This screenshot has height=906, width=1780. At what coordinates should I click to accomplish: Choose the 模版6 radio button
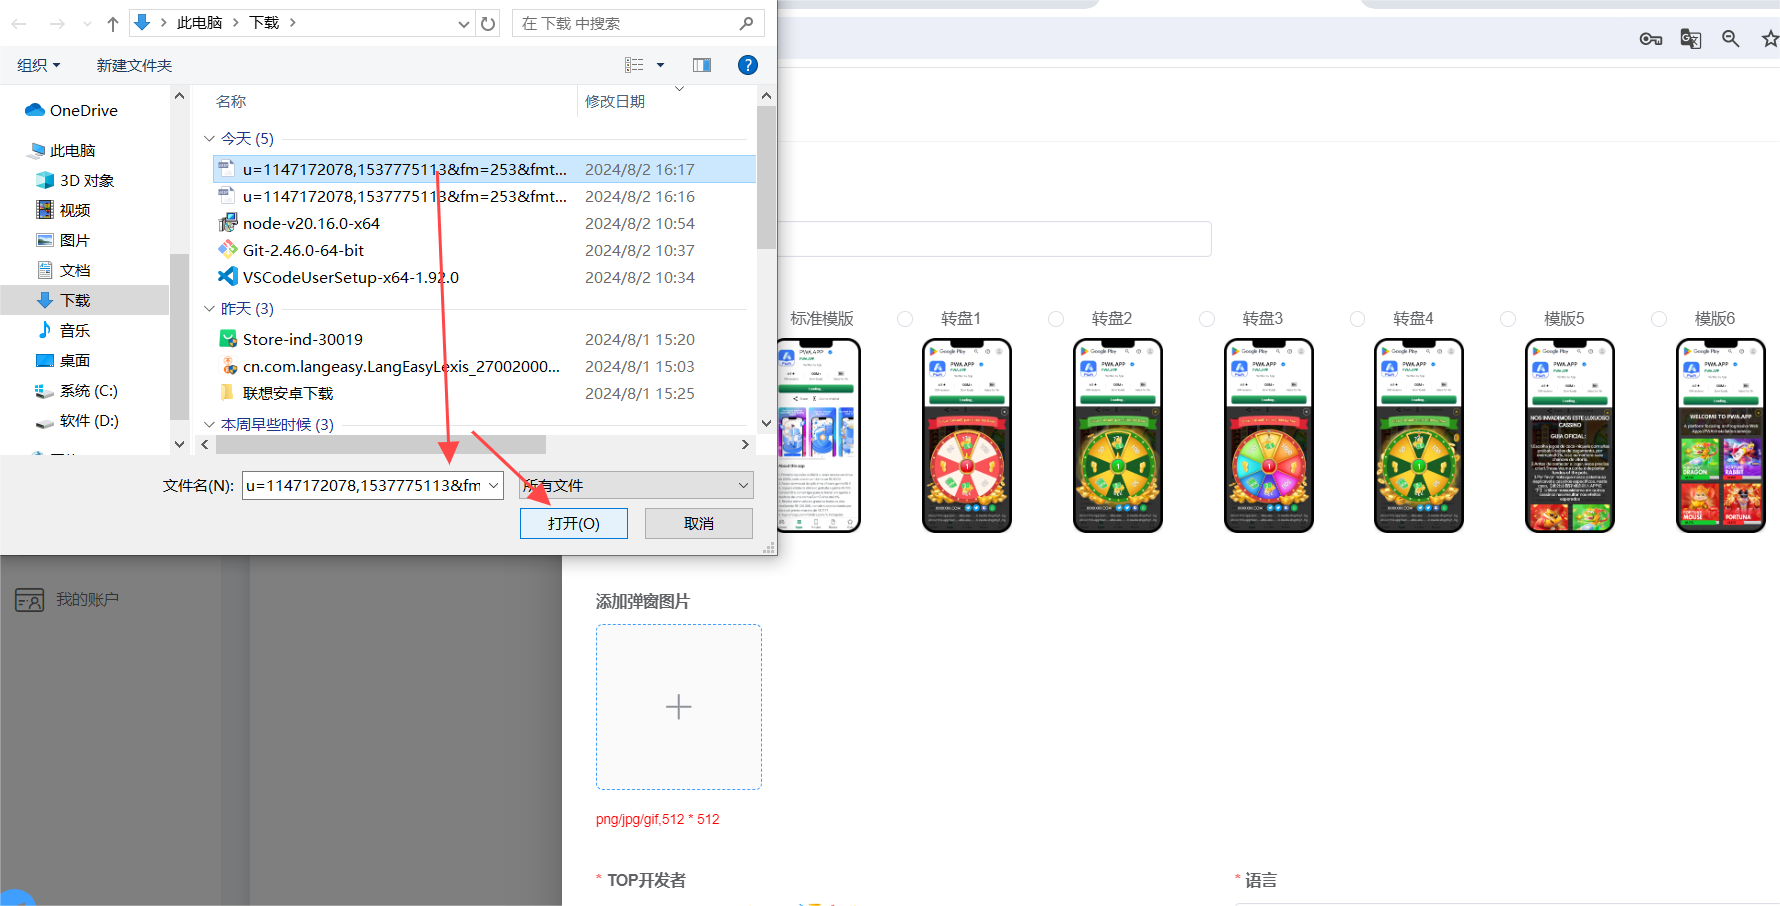point(1659,319)
